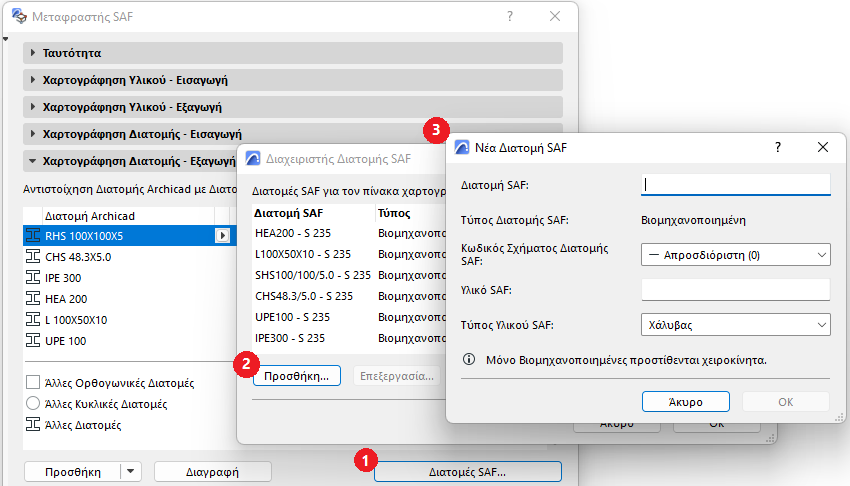Click help question mark in Μεταφραστής SAF
The height and width of the screenshot is (486, 850).
click(x=510, y=16)
